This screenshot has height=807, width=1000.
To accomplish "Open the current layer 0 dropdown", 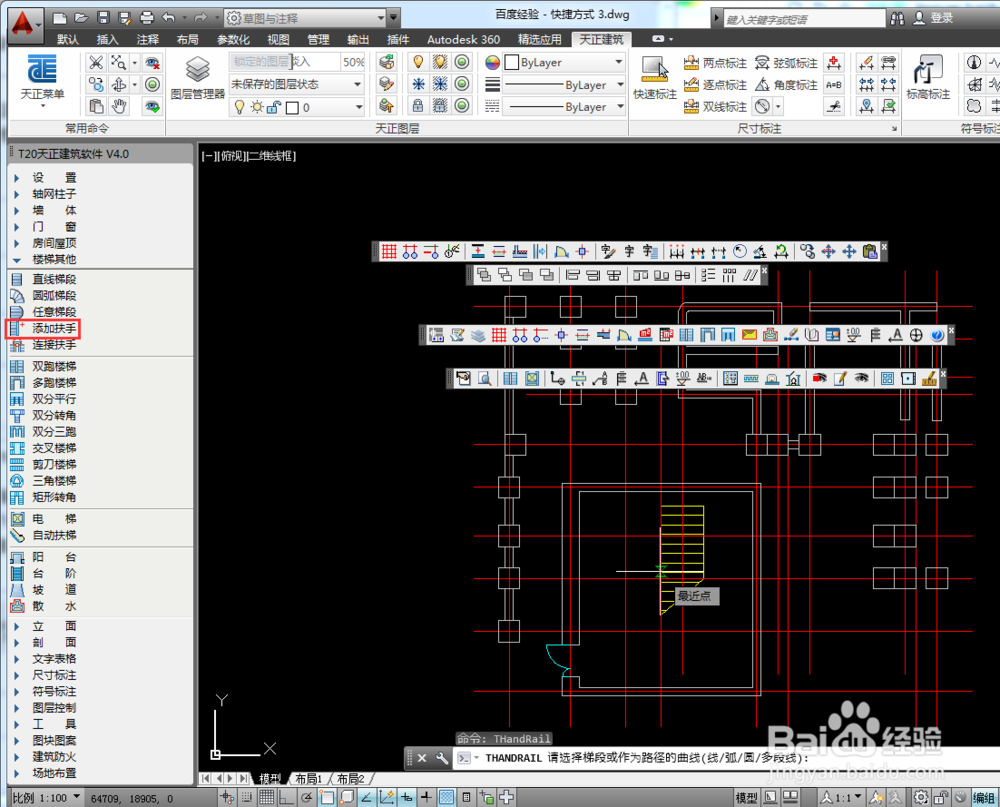I will (x=297, y=107).
